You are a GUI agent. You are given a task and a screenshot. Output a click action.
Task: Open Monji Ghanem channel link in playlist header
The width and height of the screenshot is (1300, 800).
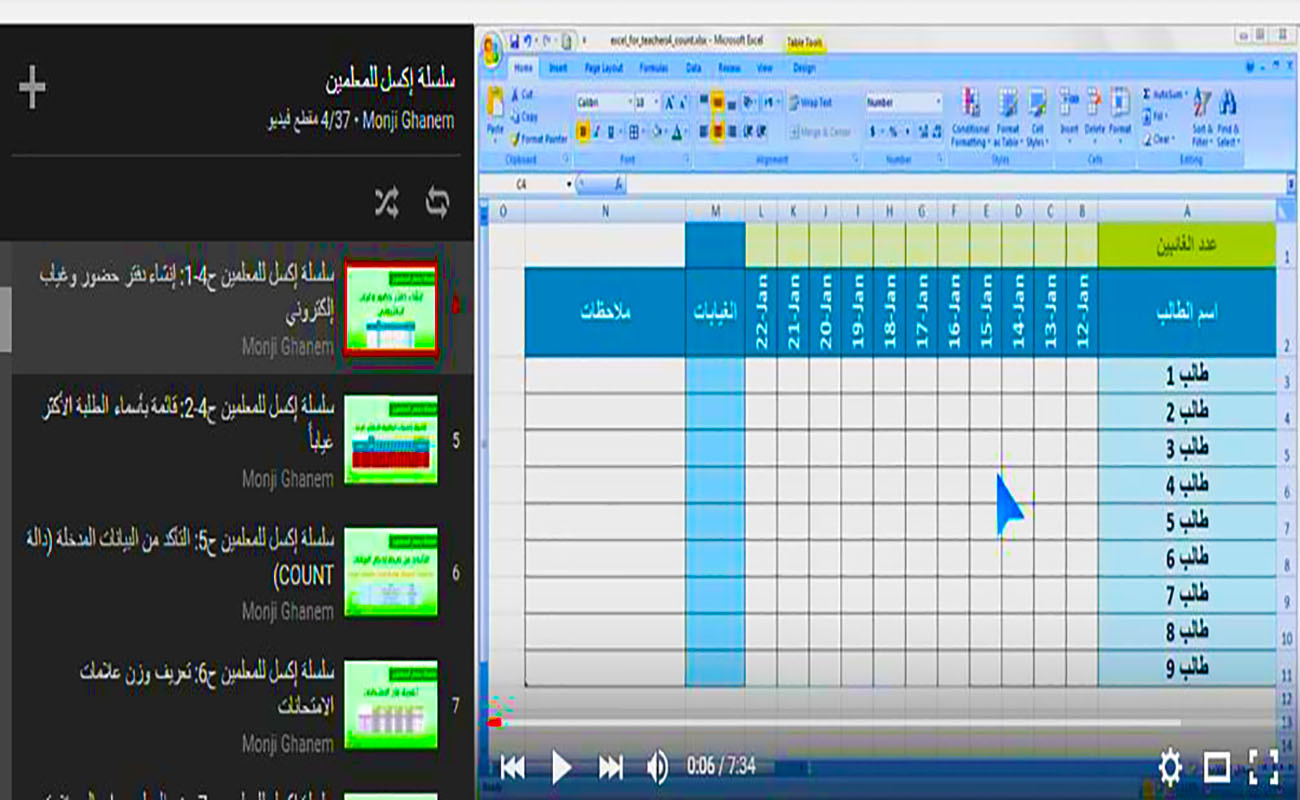tap(407, 121)
